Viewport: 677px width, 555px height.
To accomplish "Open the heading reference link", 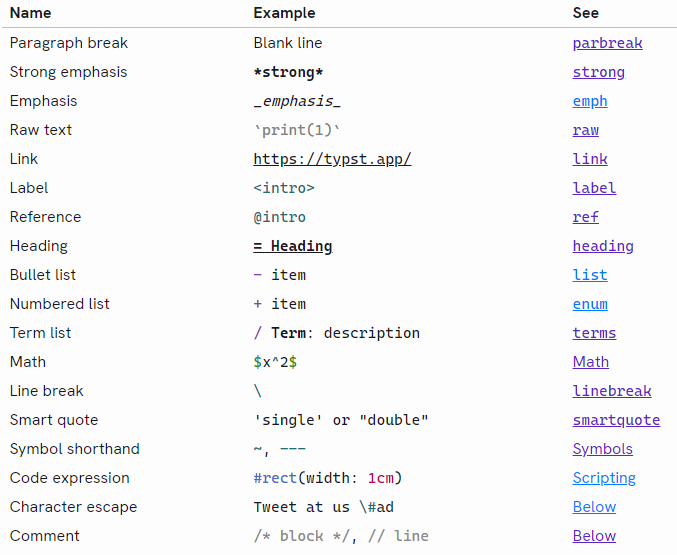I will click(603, 246).
